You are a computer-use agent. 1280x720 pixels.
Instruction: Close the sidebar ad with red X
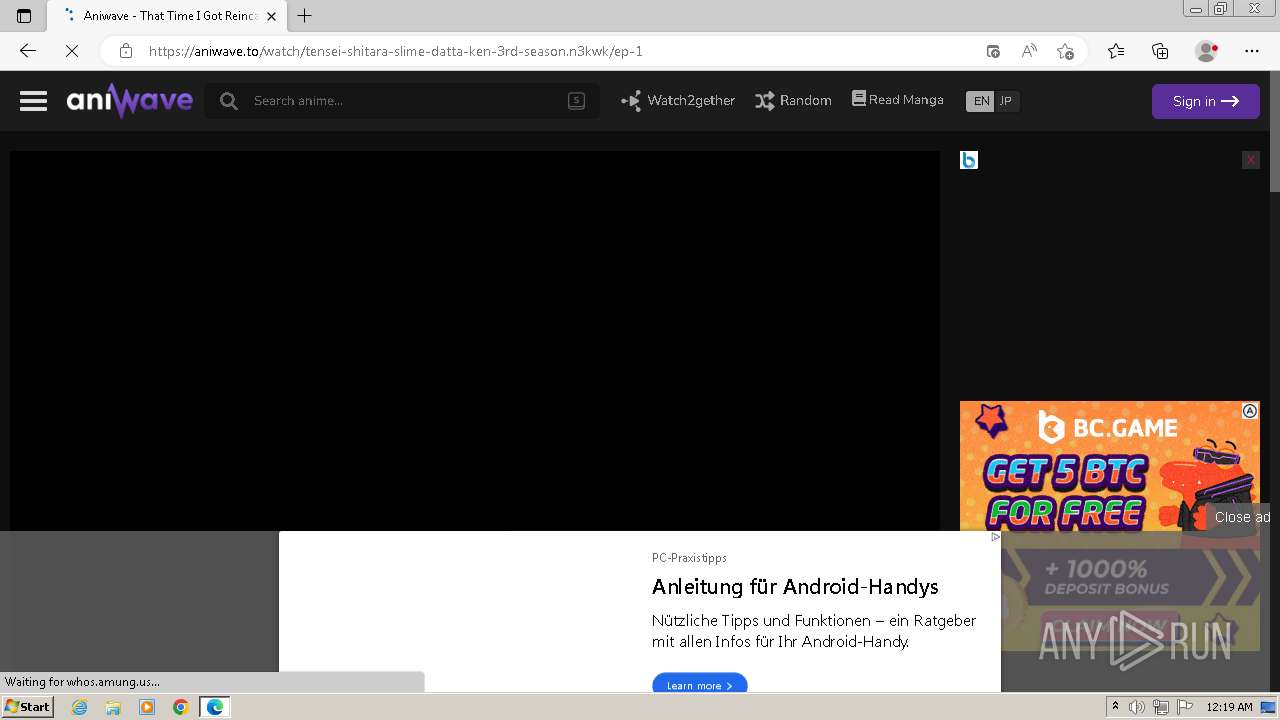pyautogui.click(x=1250, y=160)
